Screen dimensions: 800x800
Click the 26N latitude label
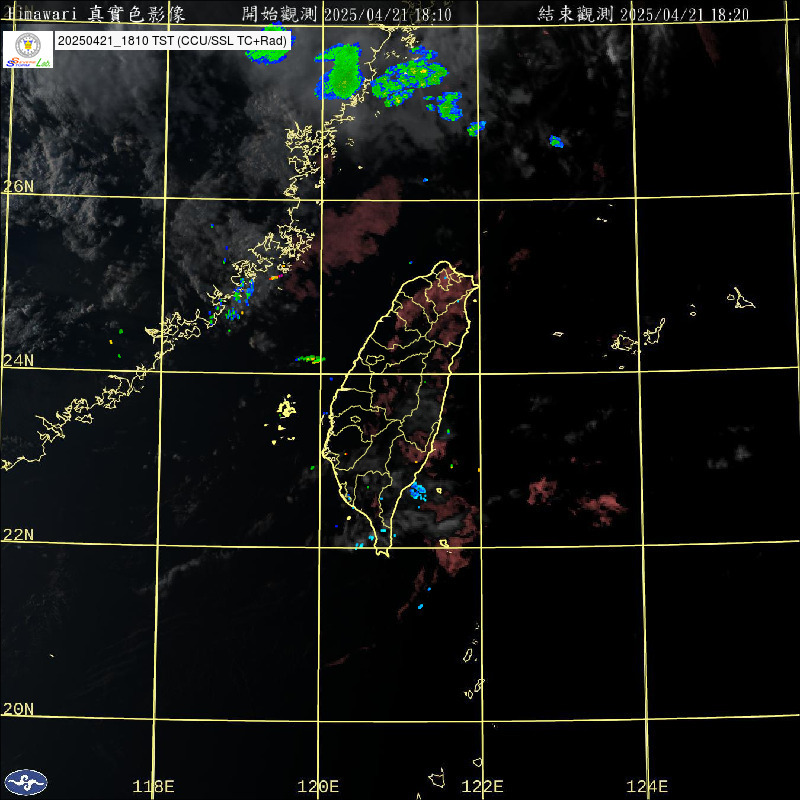click(18, 187)
